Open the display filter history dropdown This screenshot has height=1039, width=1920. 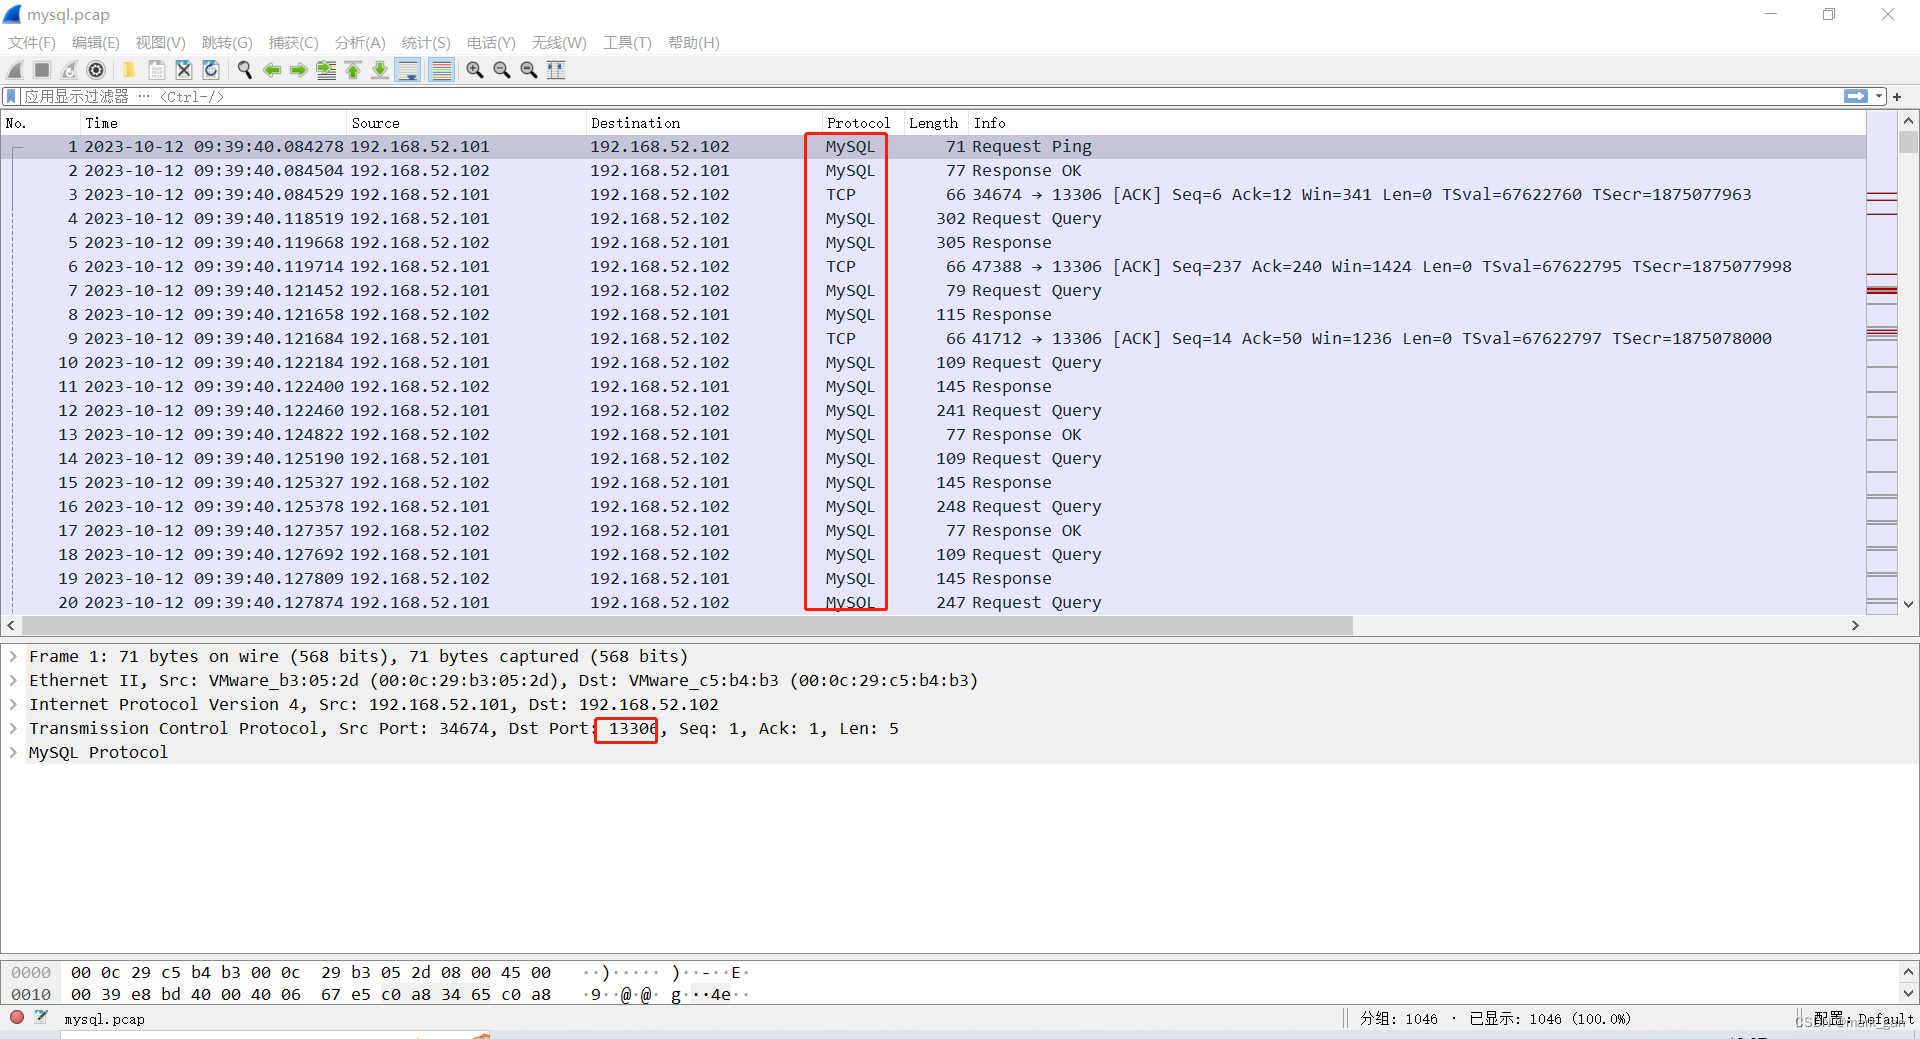[x=1879, y=96]
